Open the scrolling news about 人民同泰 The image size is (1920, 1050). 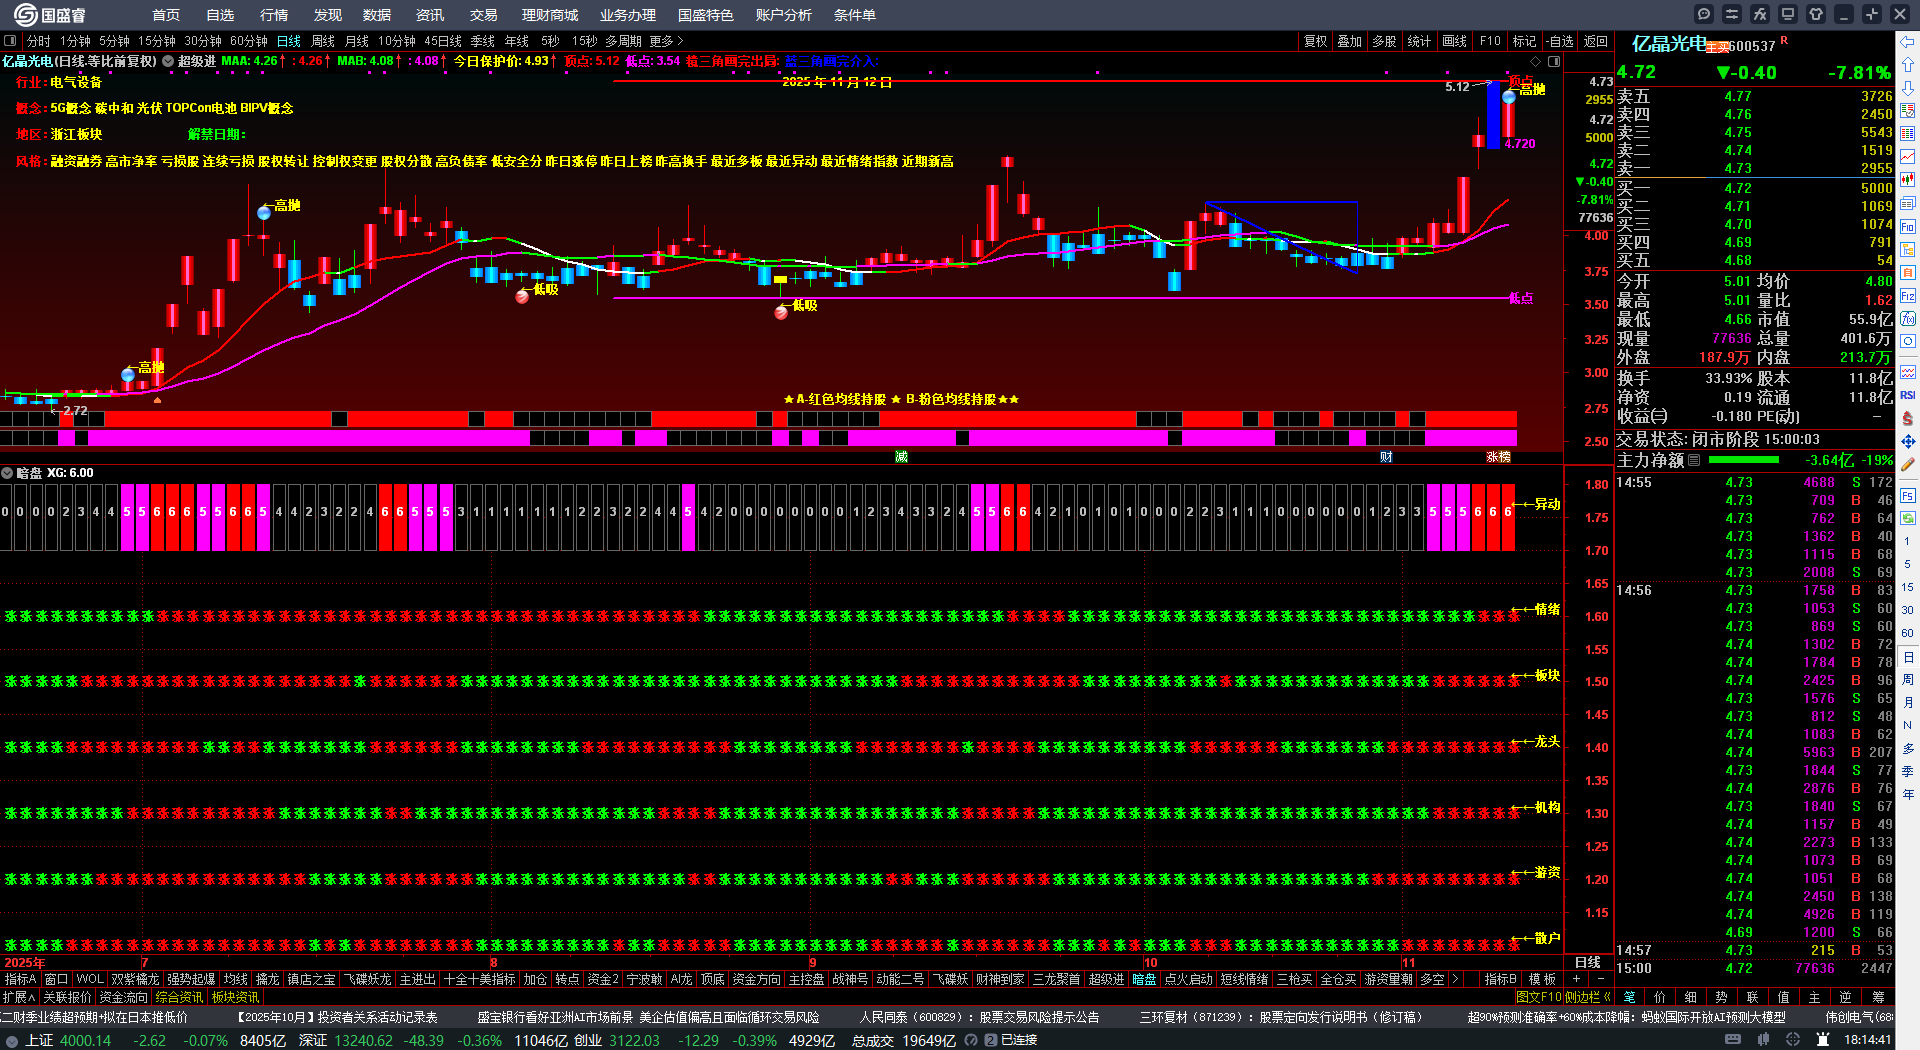[x=979, y=1017]
